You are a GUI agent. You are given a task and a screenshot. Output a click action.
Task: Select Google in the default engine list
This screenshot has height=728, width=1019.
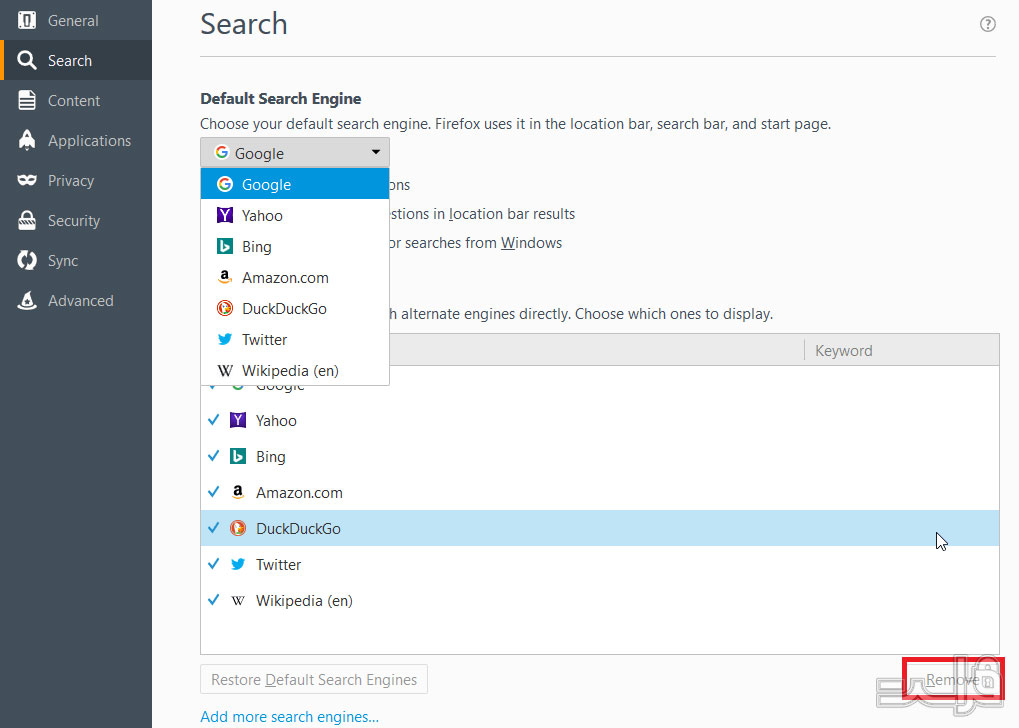(295, 184)
